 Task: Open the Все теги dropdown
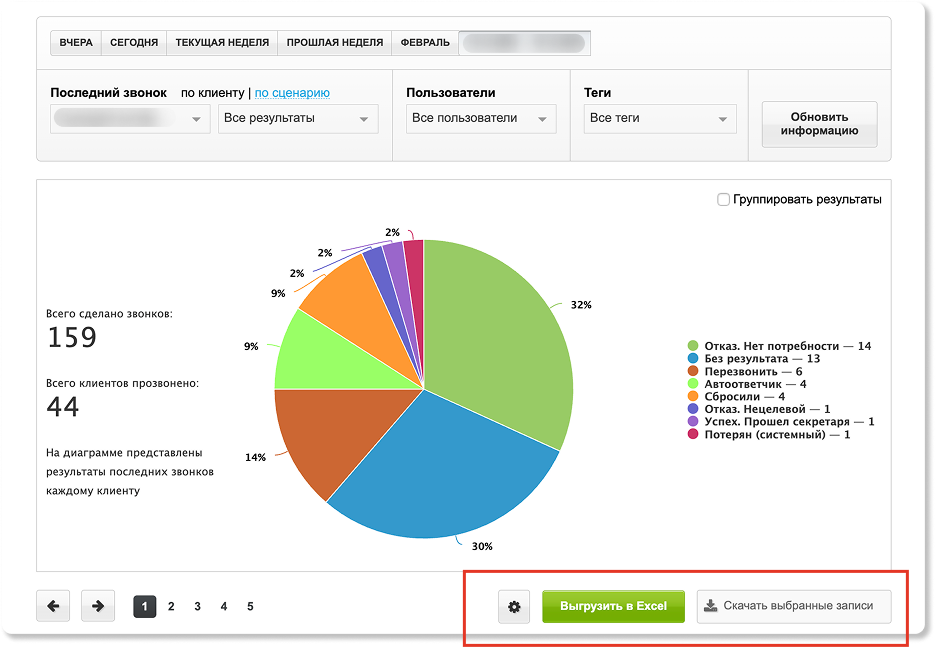660,119
